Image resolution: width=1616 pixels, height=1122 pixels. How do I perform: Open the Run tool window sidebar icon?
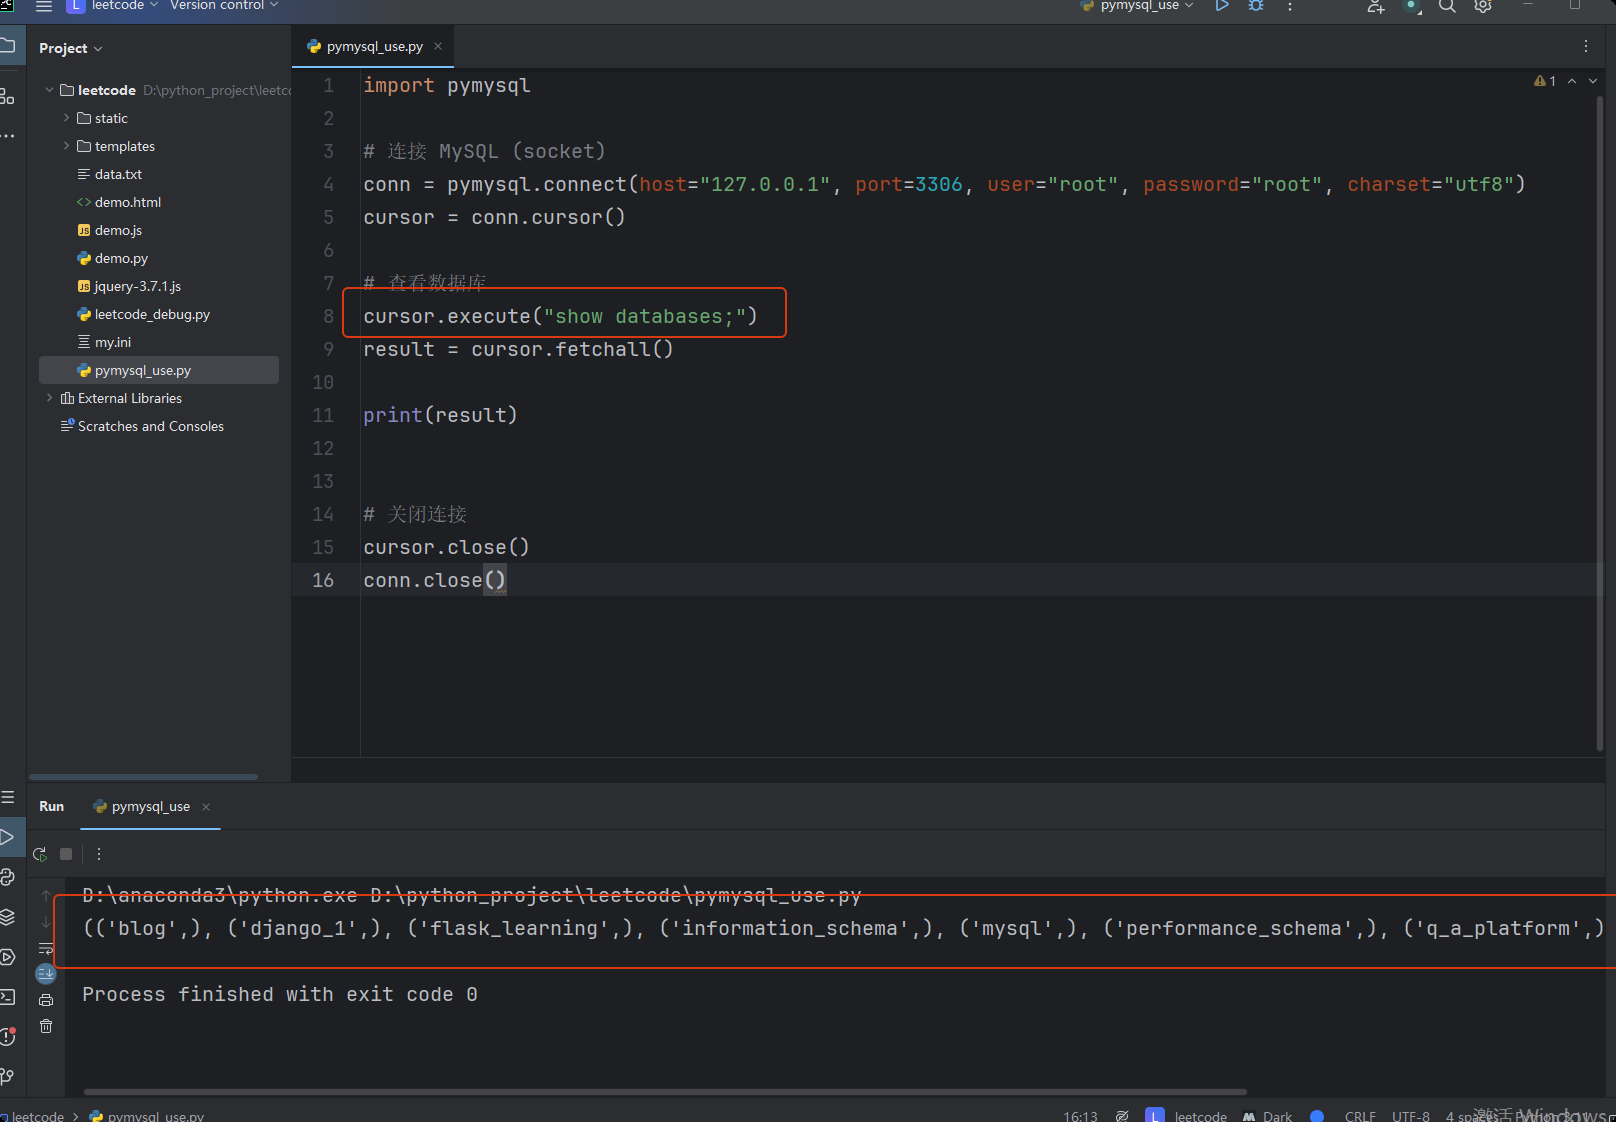pos(8,837)
